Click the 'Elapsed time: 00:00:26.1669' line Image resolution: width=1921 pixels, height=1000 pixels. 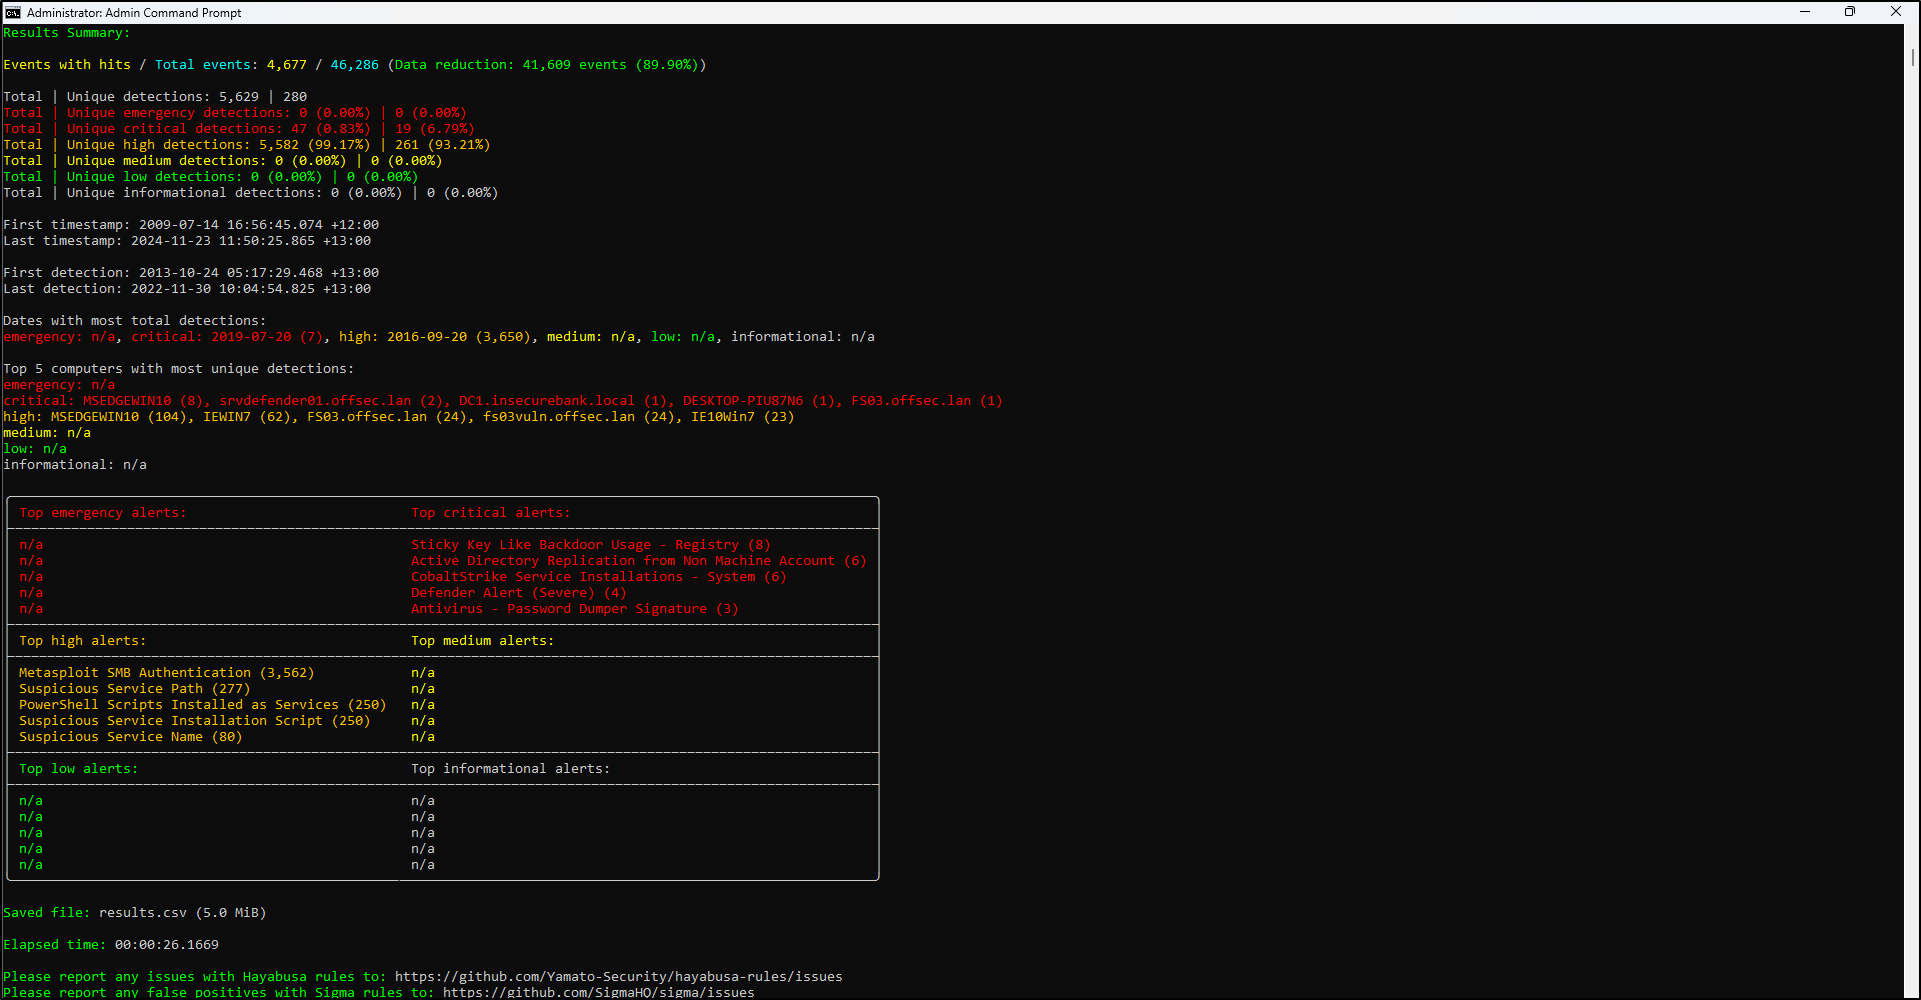(111, 945)
